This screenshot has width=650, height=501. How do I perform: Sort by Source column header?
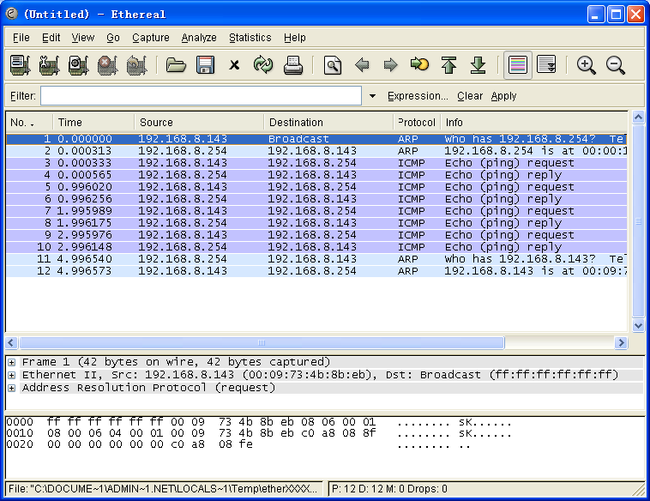199,123
